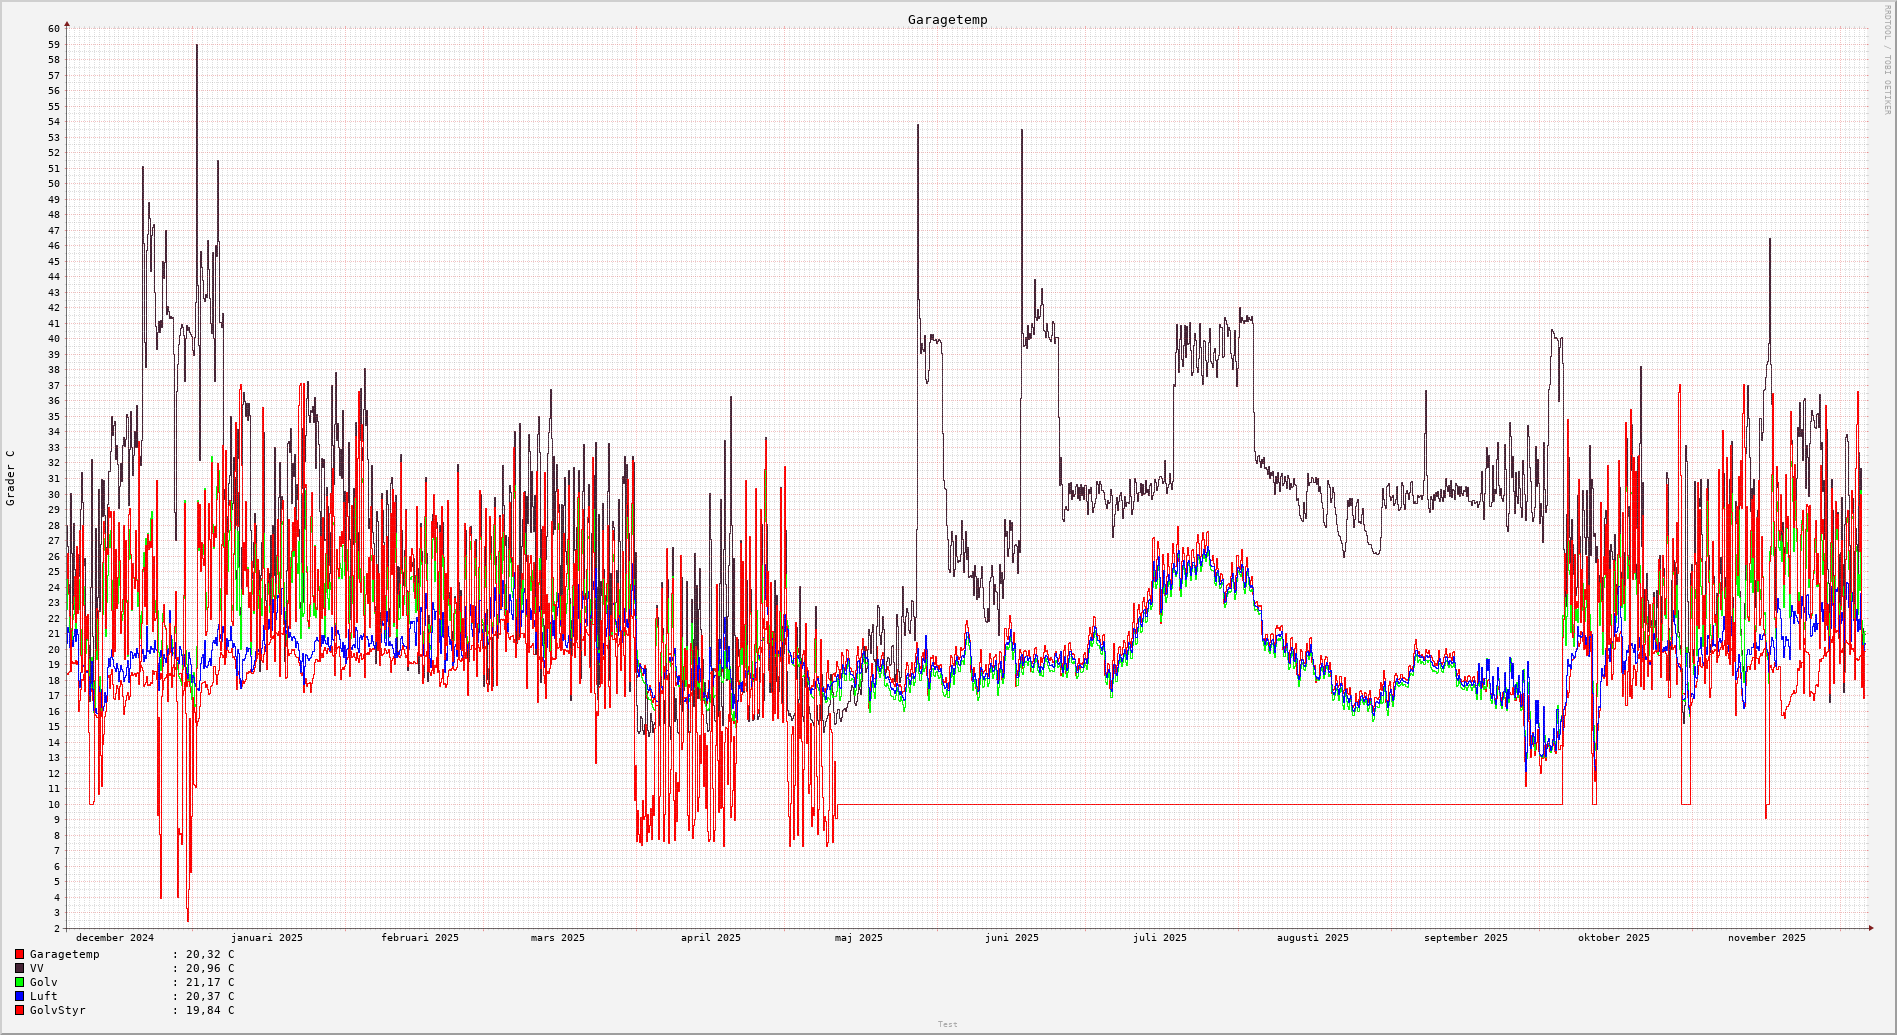Click the blue Luft legend swatch
This screenshot has height=1035, width=1897.
[x=19, y=996]
